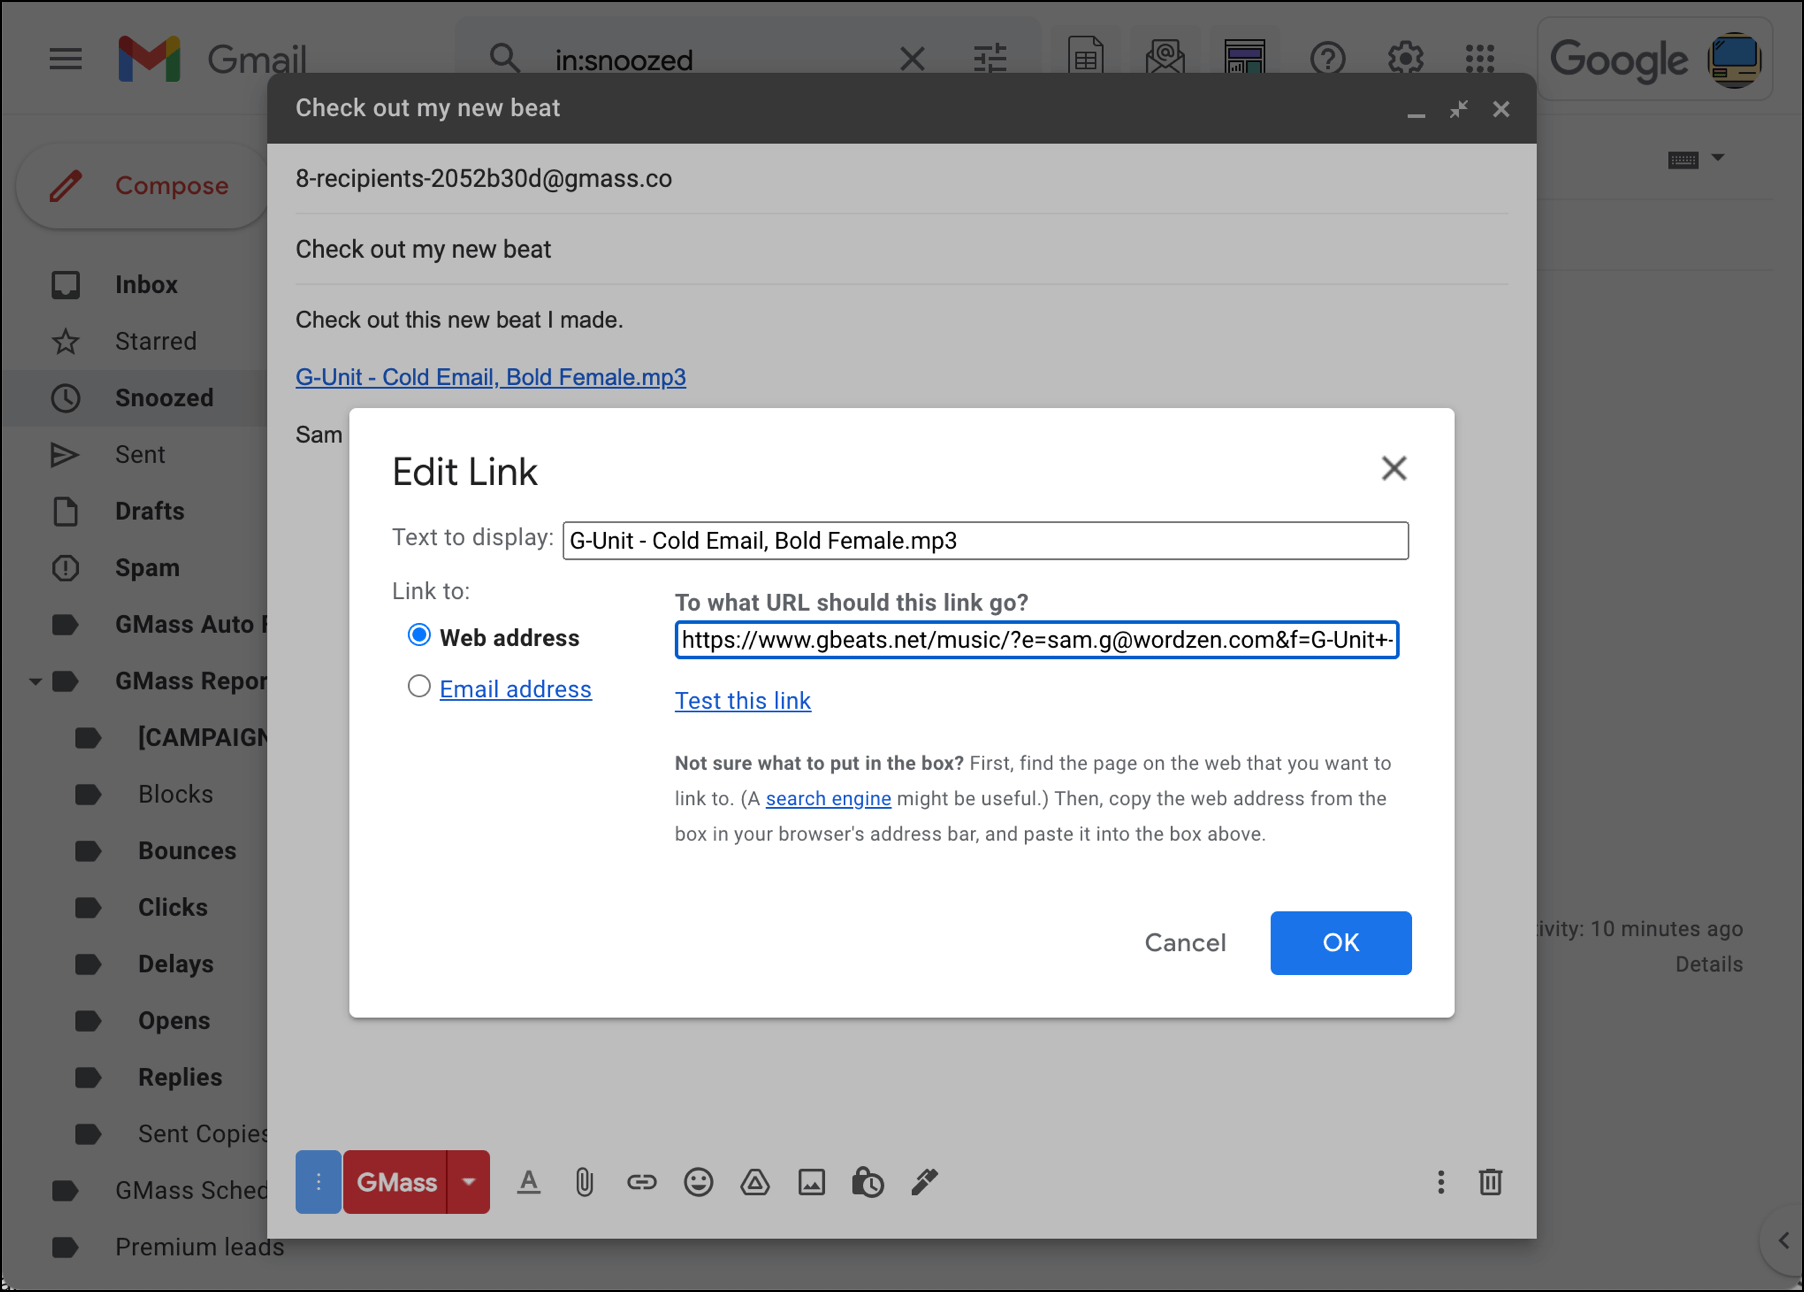Image resolution: width=1804 pixels, height=1292 pixels.
Task: Open G-Unit mp3 link in email body
Action: pos(490,377)
